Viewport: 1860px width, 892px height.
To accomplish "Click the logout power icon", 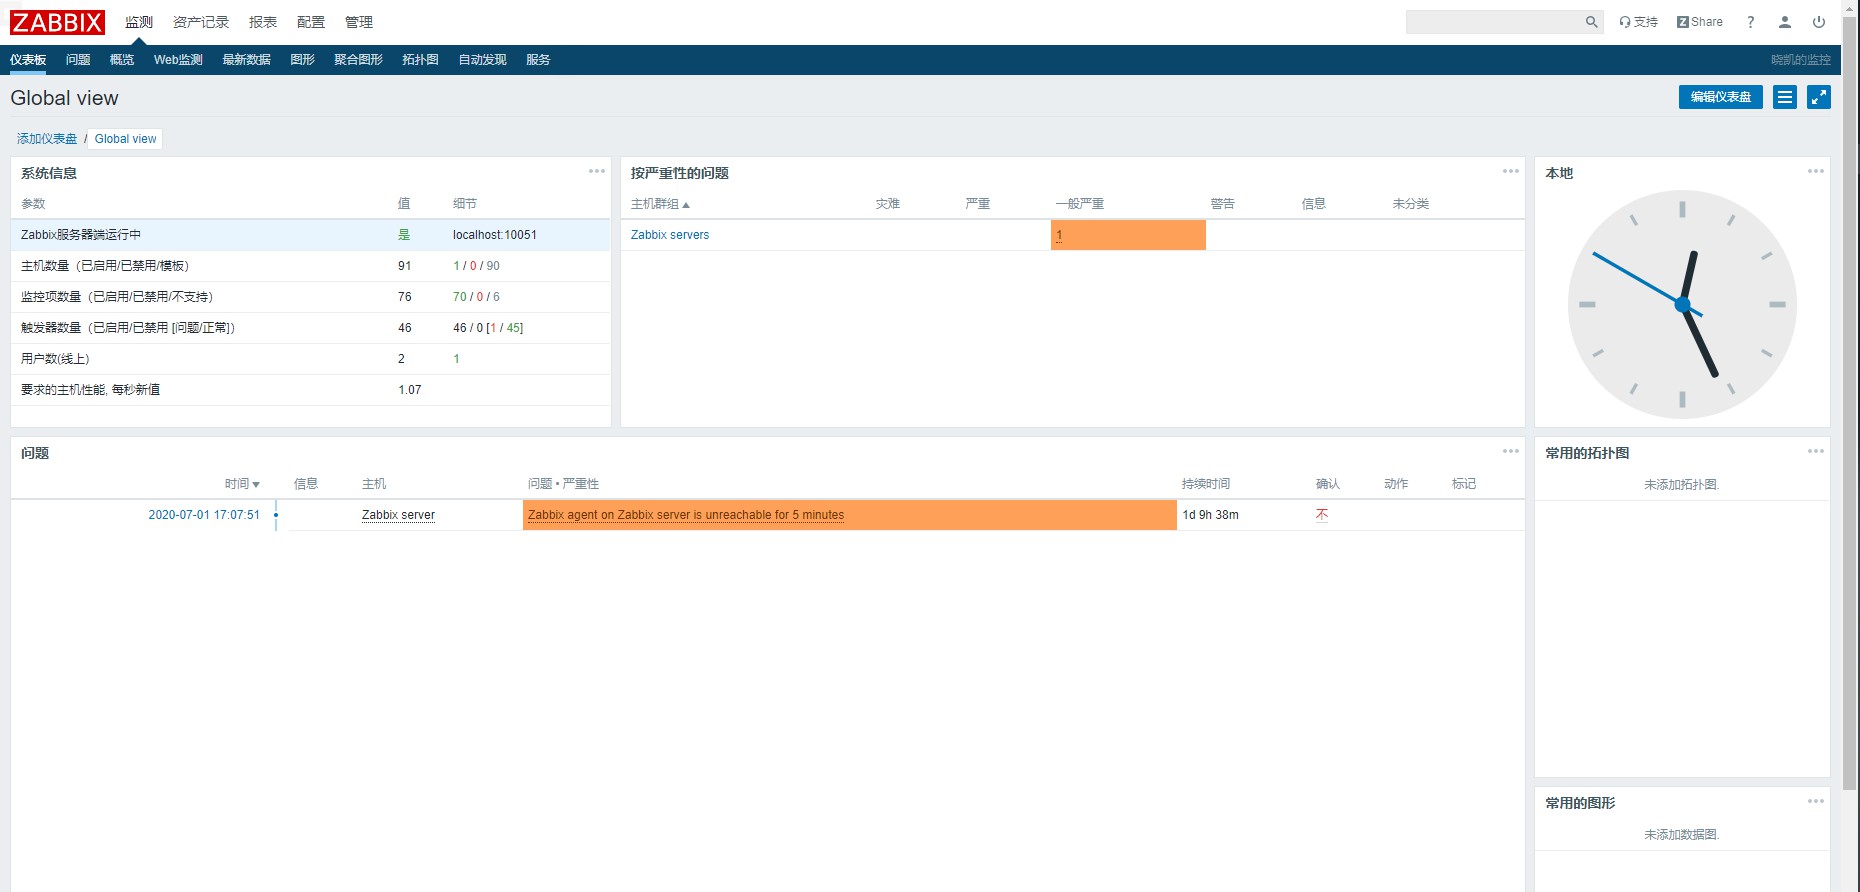I will click(1819, 22).
